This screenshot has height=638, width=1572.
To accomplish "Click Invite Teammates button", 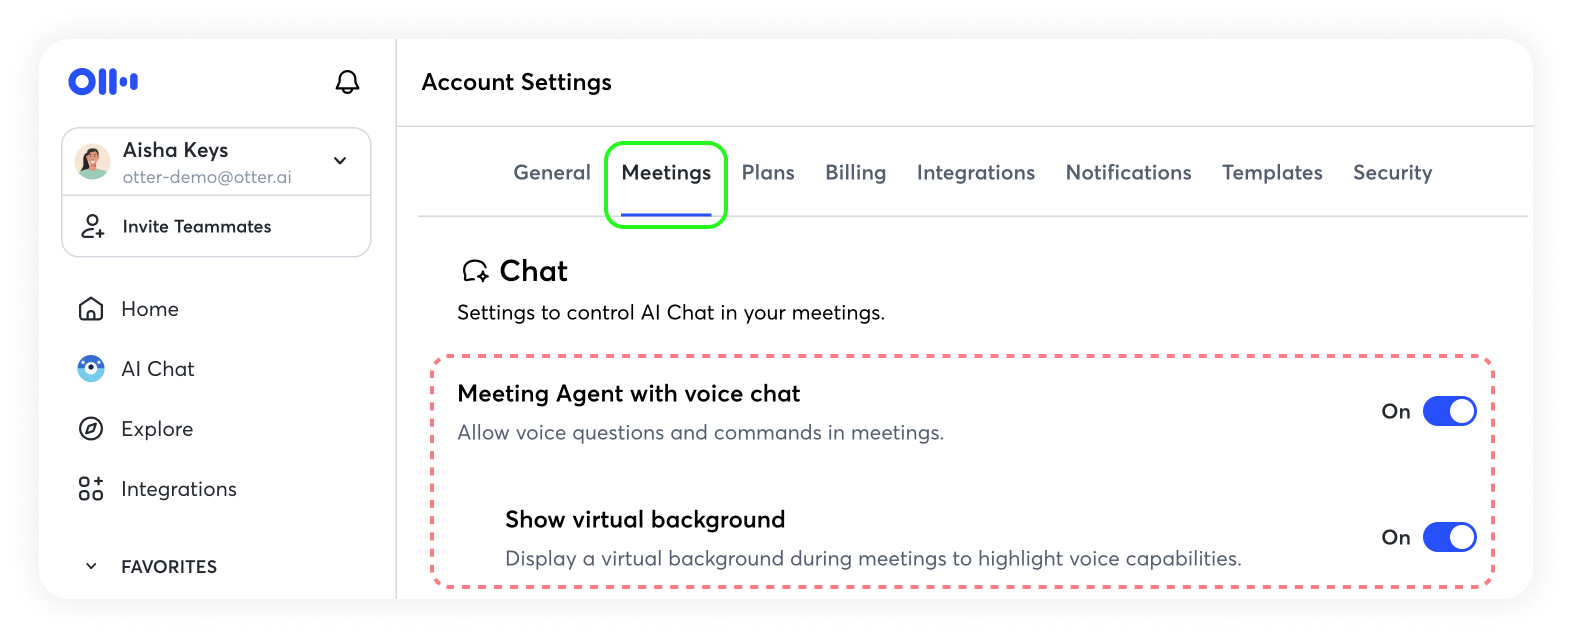I will click(197, 227).
